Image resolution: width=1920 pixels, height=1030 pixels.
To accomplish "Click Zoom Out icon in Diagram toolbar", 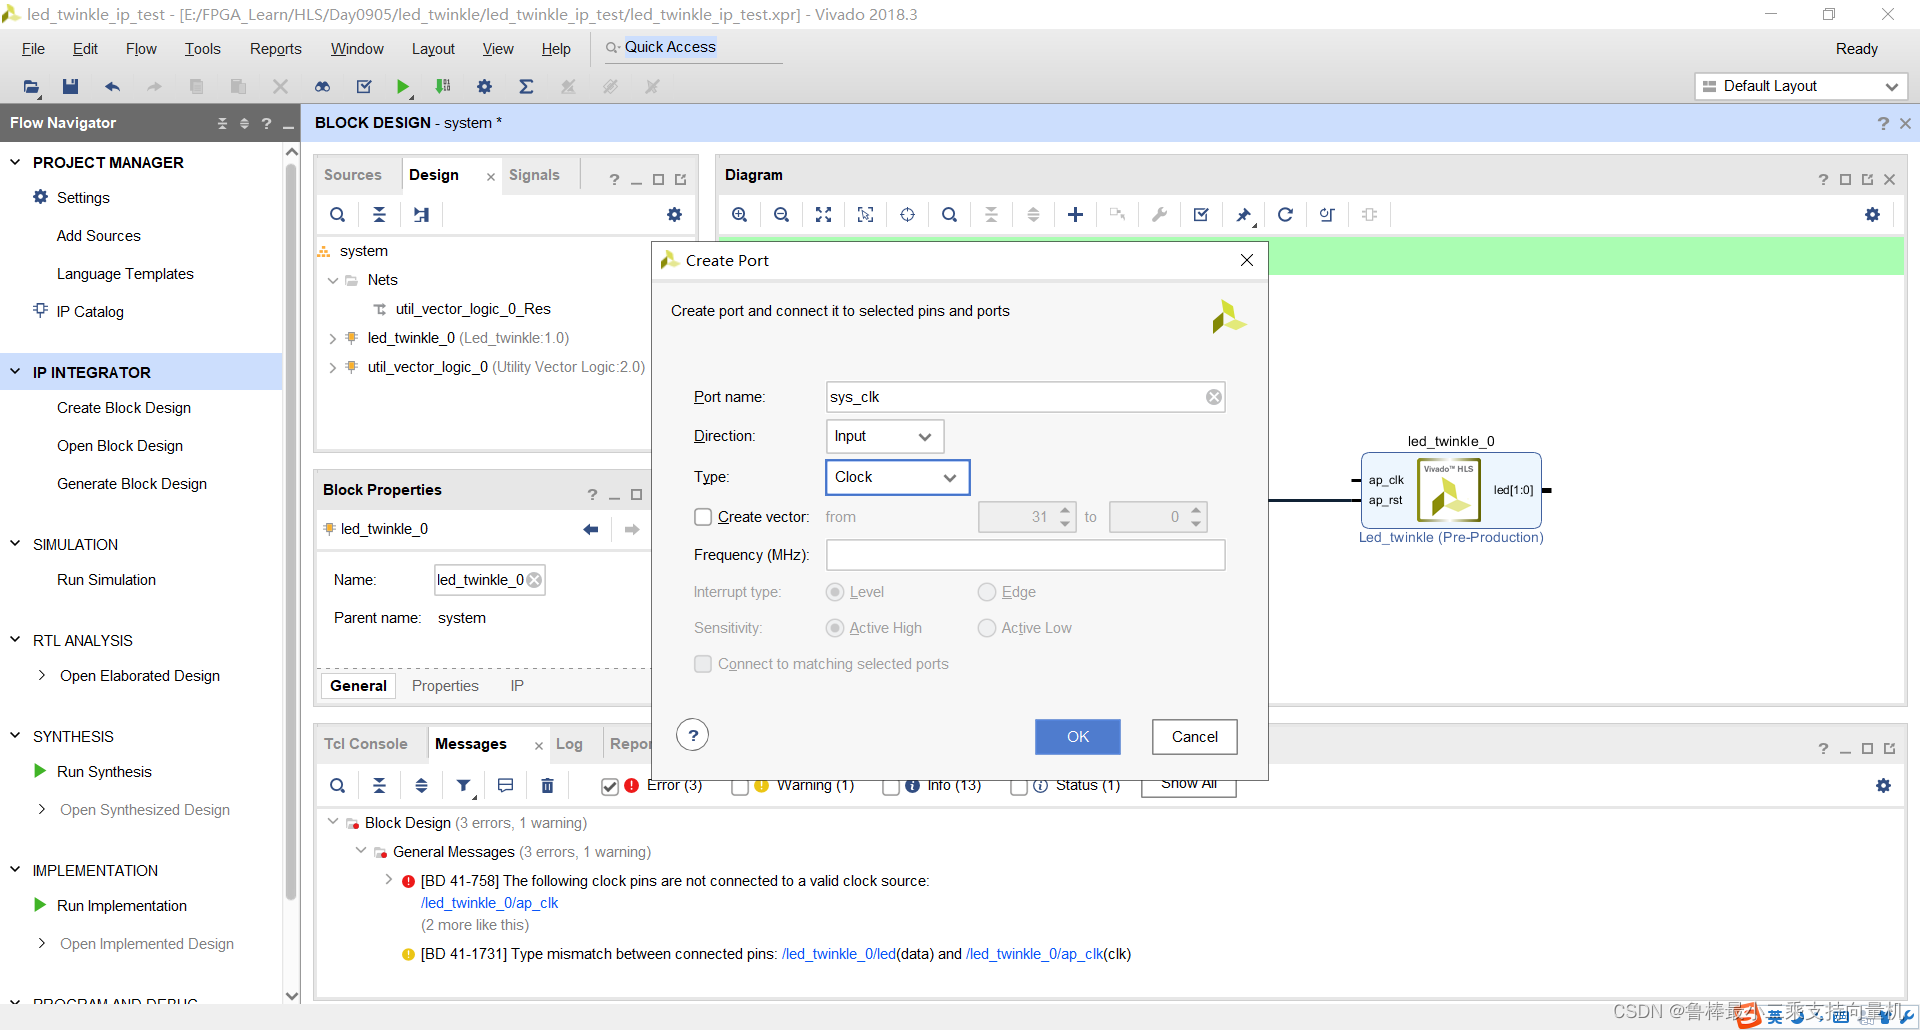I will coord(781,215).
